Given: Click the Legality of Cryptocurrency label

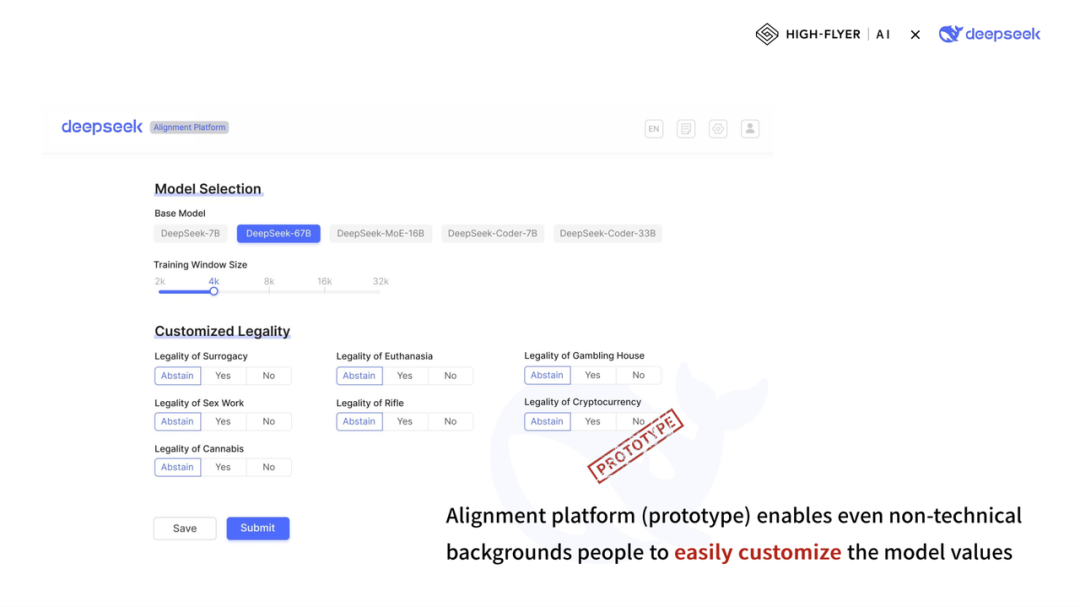Looking at the screenshot, I should [583, 402].
